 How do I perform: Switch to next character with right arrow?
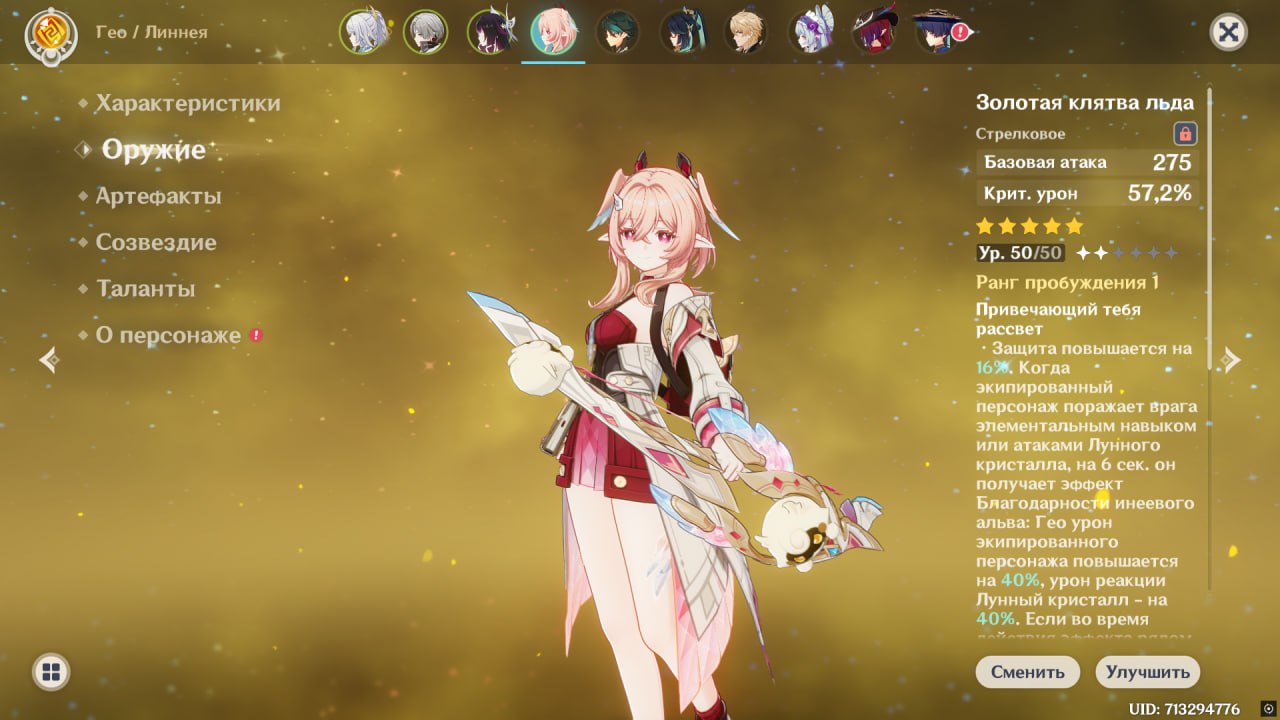tap(1231, 360)
